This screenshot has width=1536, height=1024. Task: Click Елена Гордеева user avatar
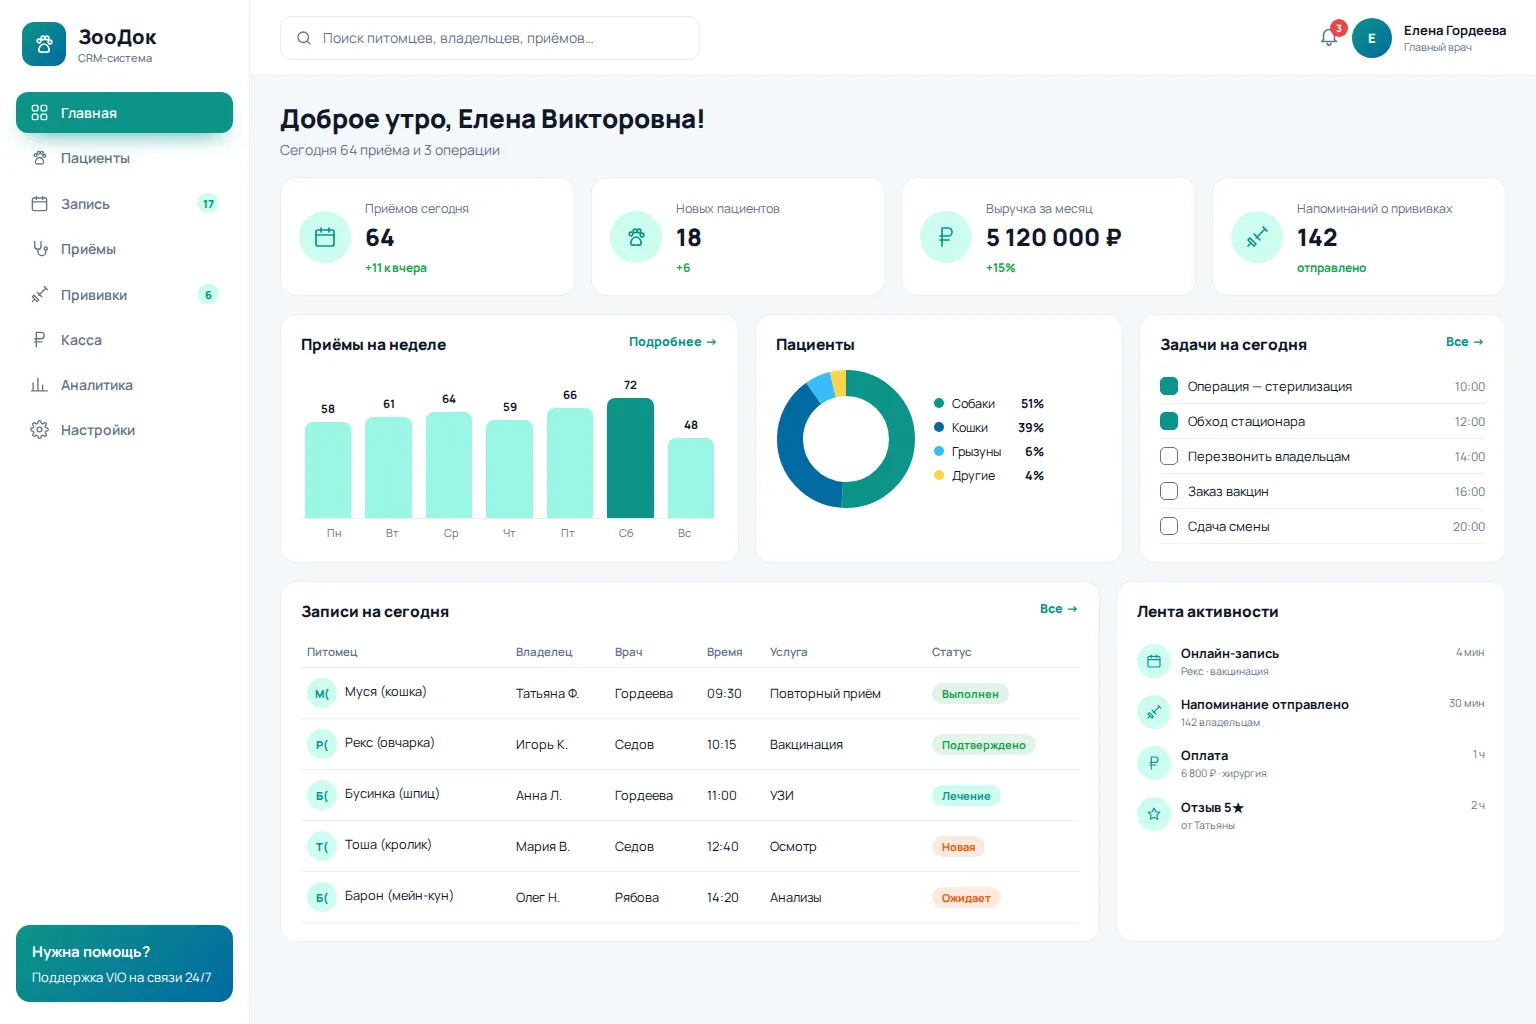coord(1372,38)
